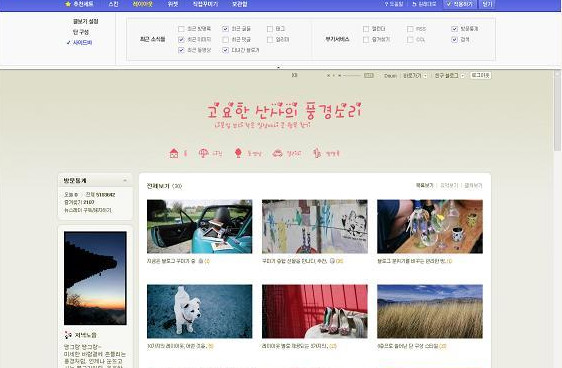The image size is (562, 368).
Task: Toggle the 최근 방명록 checkbox
Action: (181, 29)
